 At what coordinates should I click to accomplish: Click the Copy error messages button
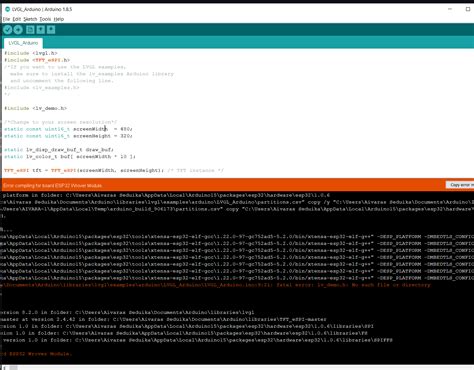coord(460,185)
